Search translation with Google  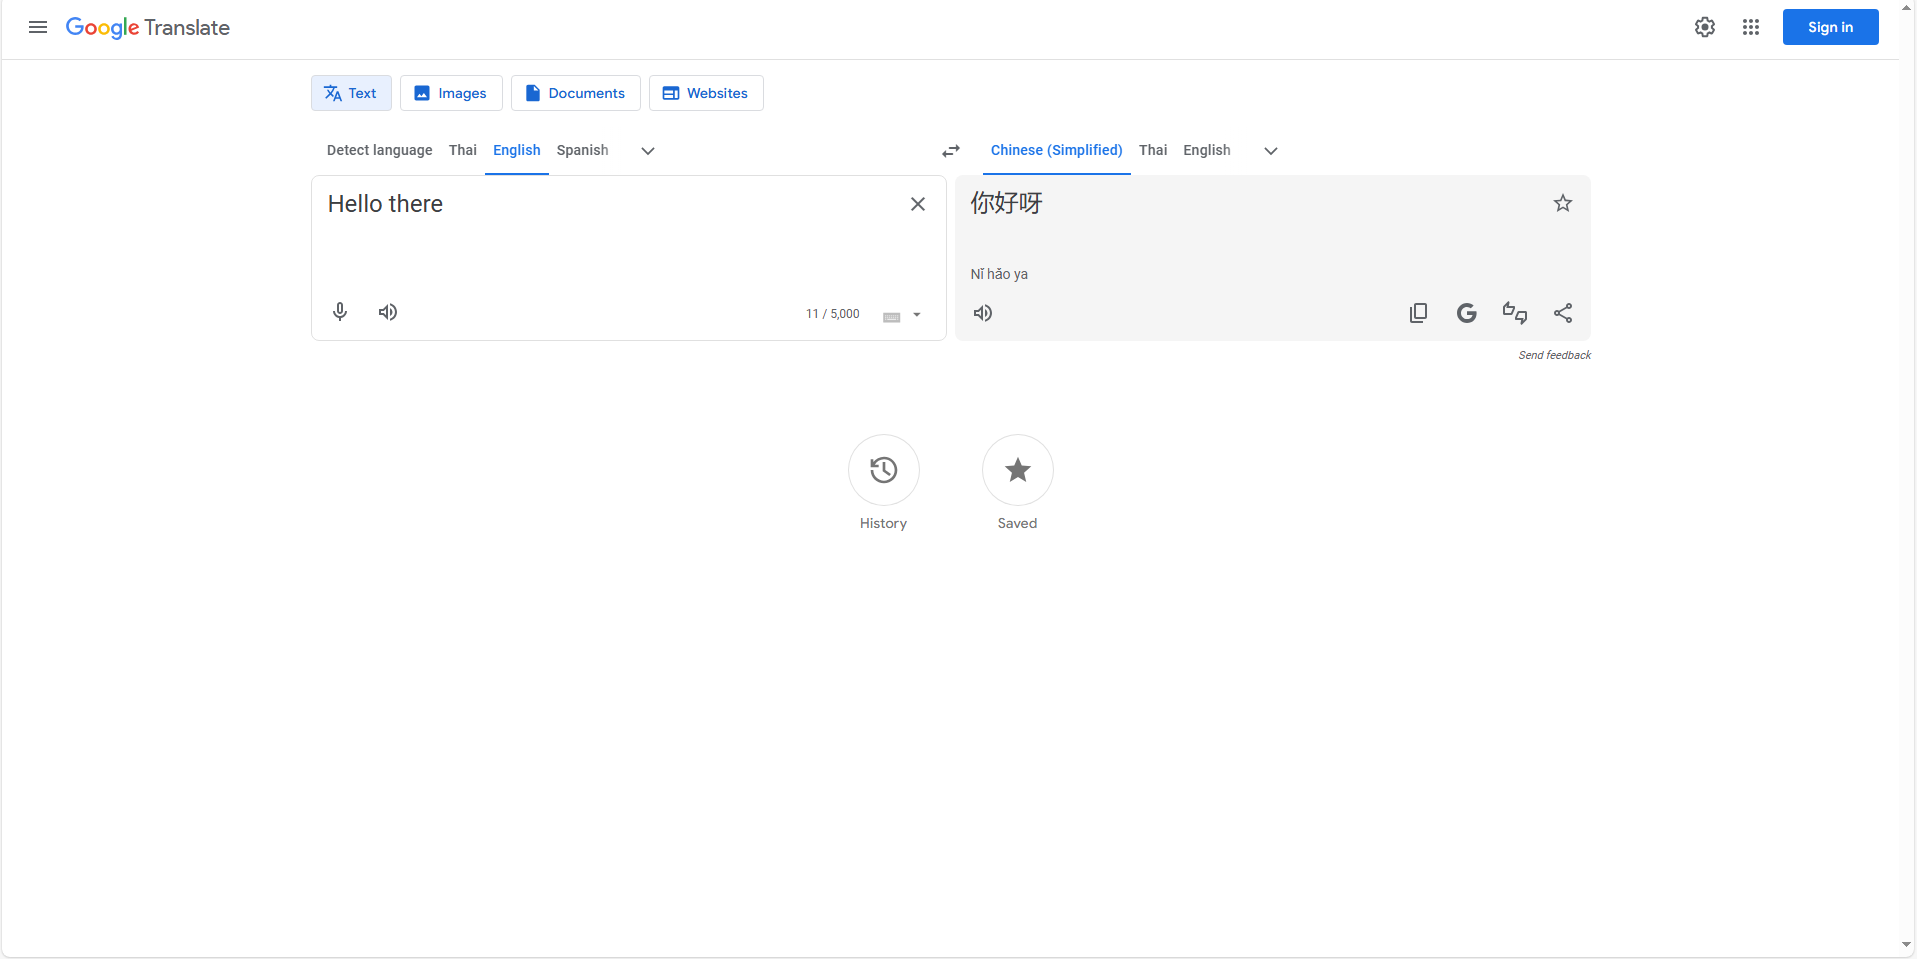coord(1466,313)
